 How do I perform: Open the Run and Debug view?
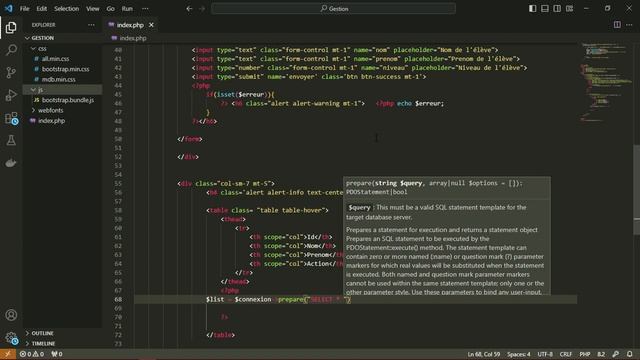pyautogui.click(x=11, y=95)
